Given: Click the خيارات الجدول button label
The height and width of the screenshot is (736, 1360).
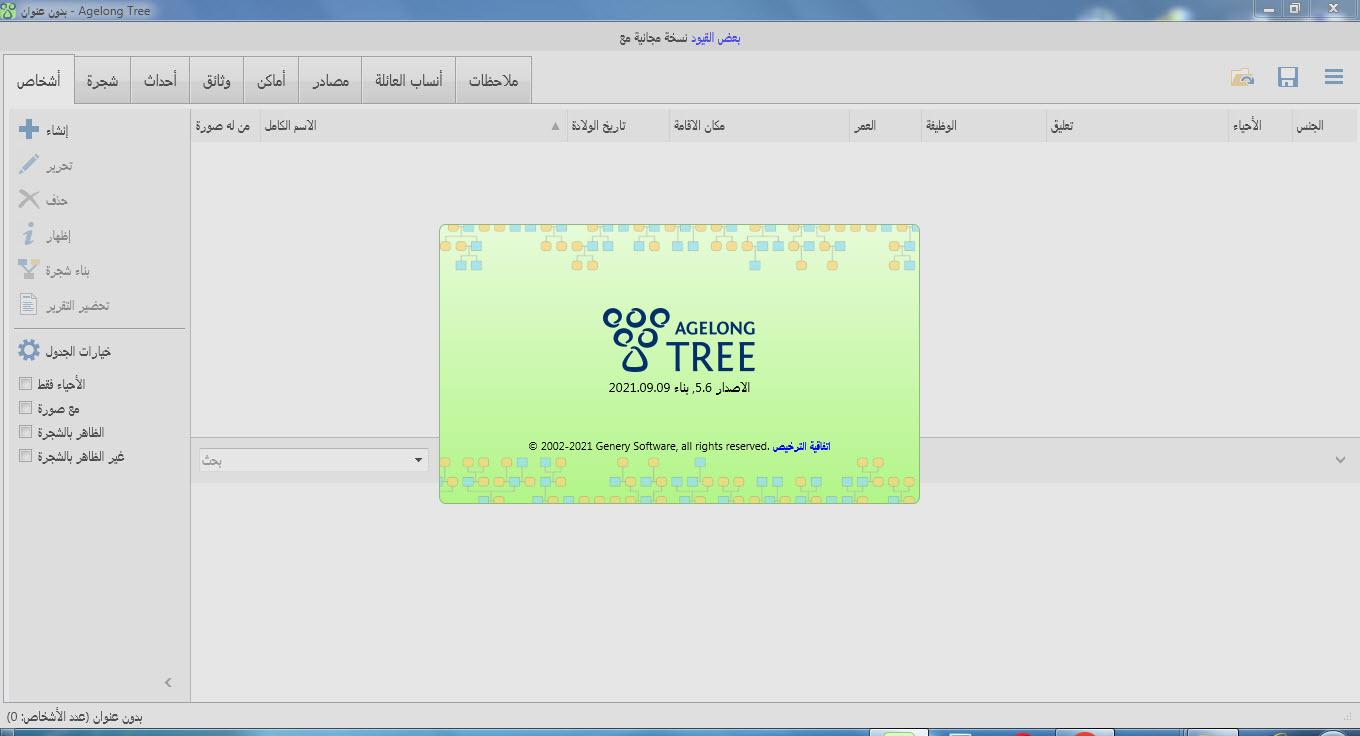Looking at the screenshot, I should pos(78,352).
